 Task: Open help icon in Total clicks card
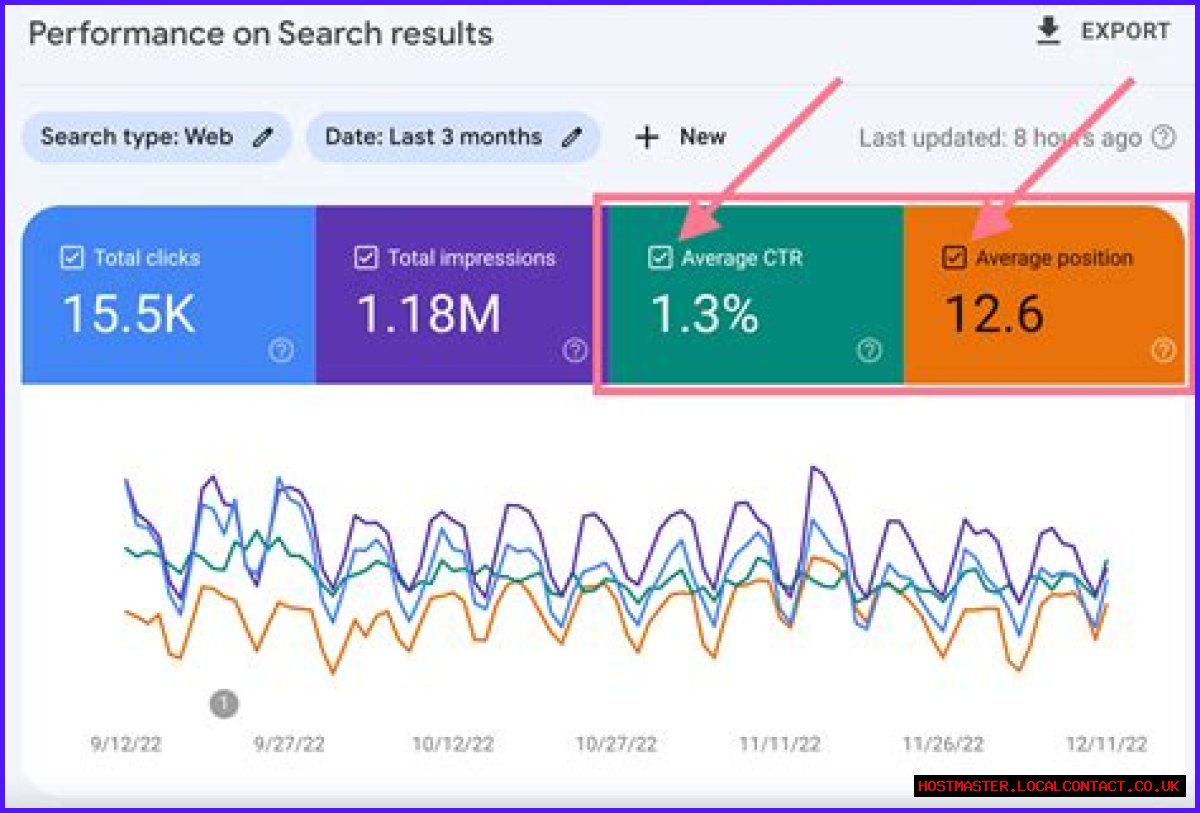click(282, 350)
